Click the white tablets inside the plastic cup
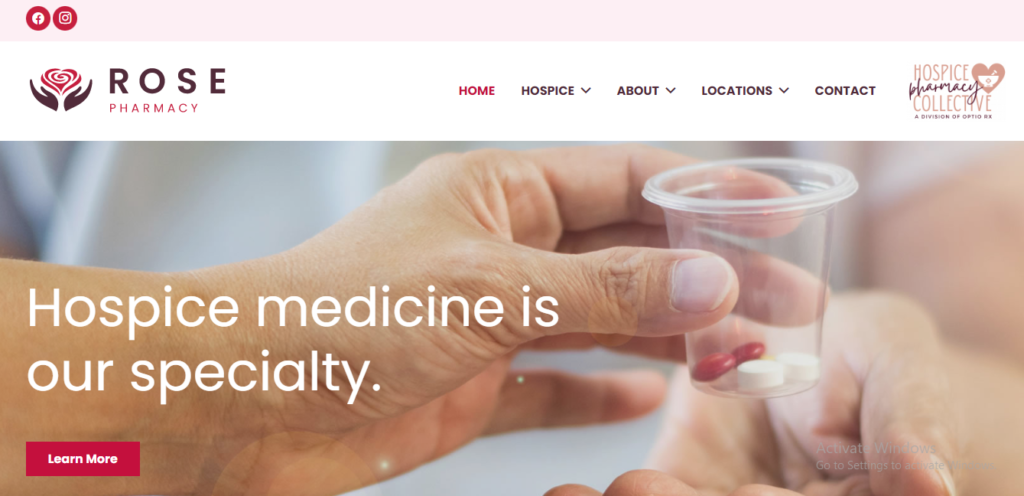 click(778, 371)
